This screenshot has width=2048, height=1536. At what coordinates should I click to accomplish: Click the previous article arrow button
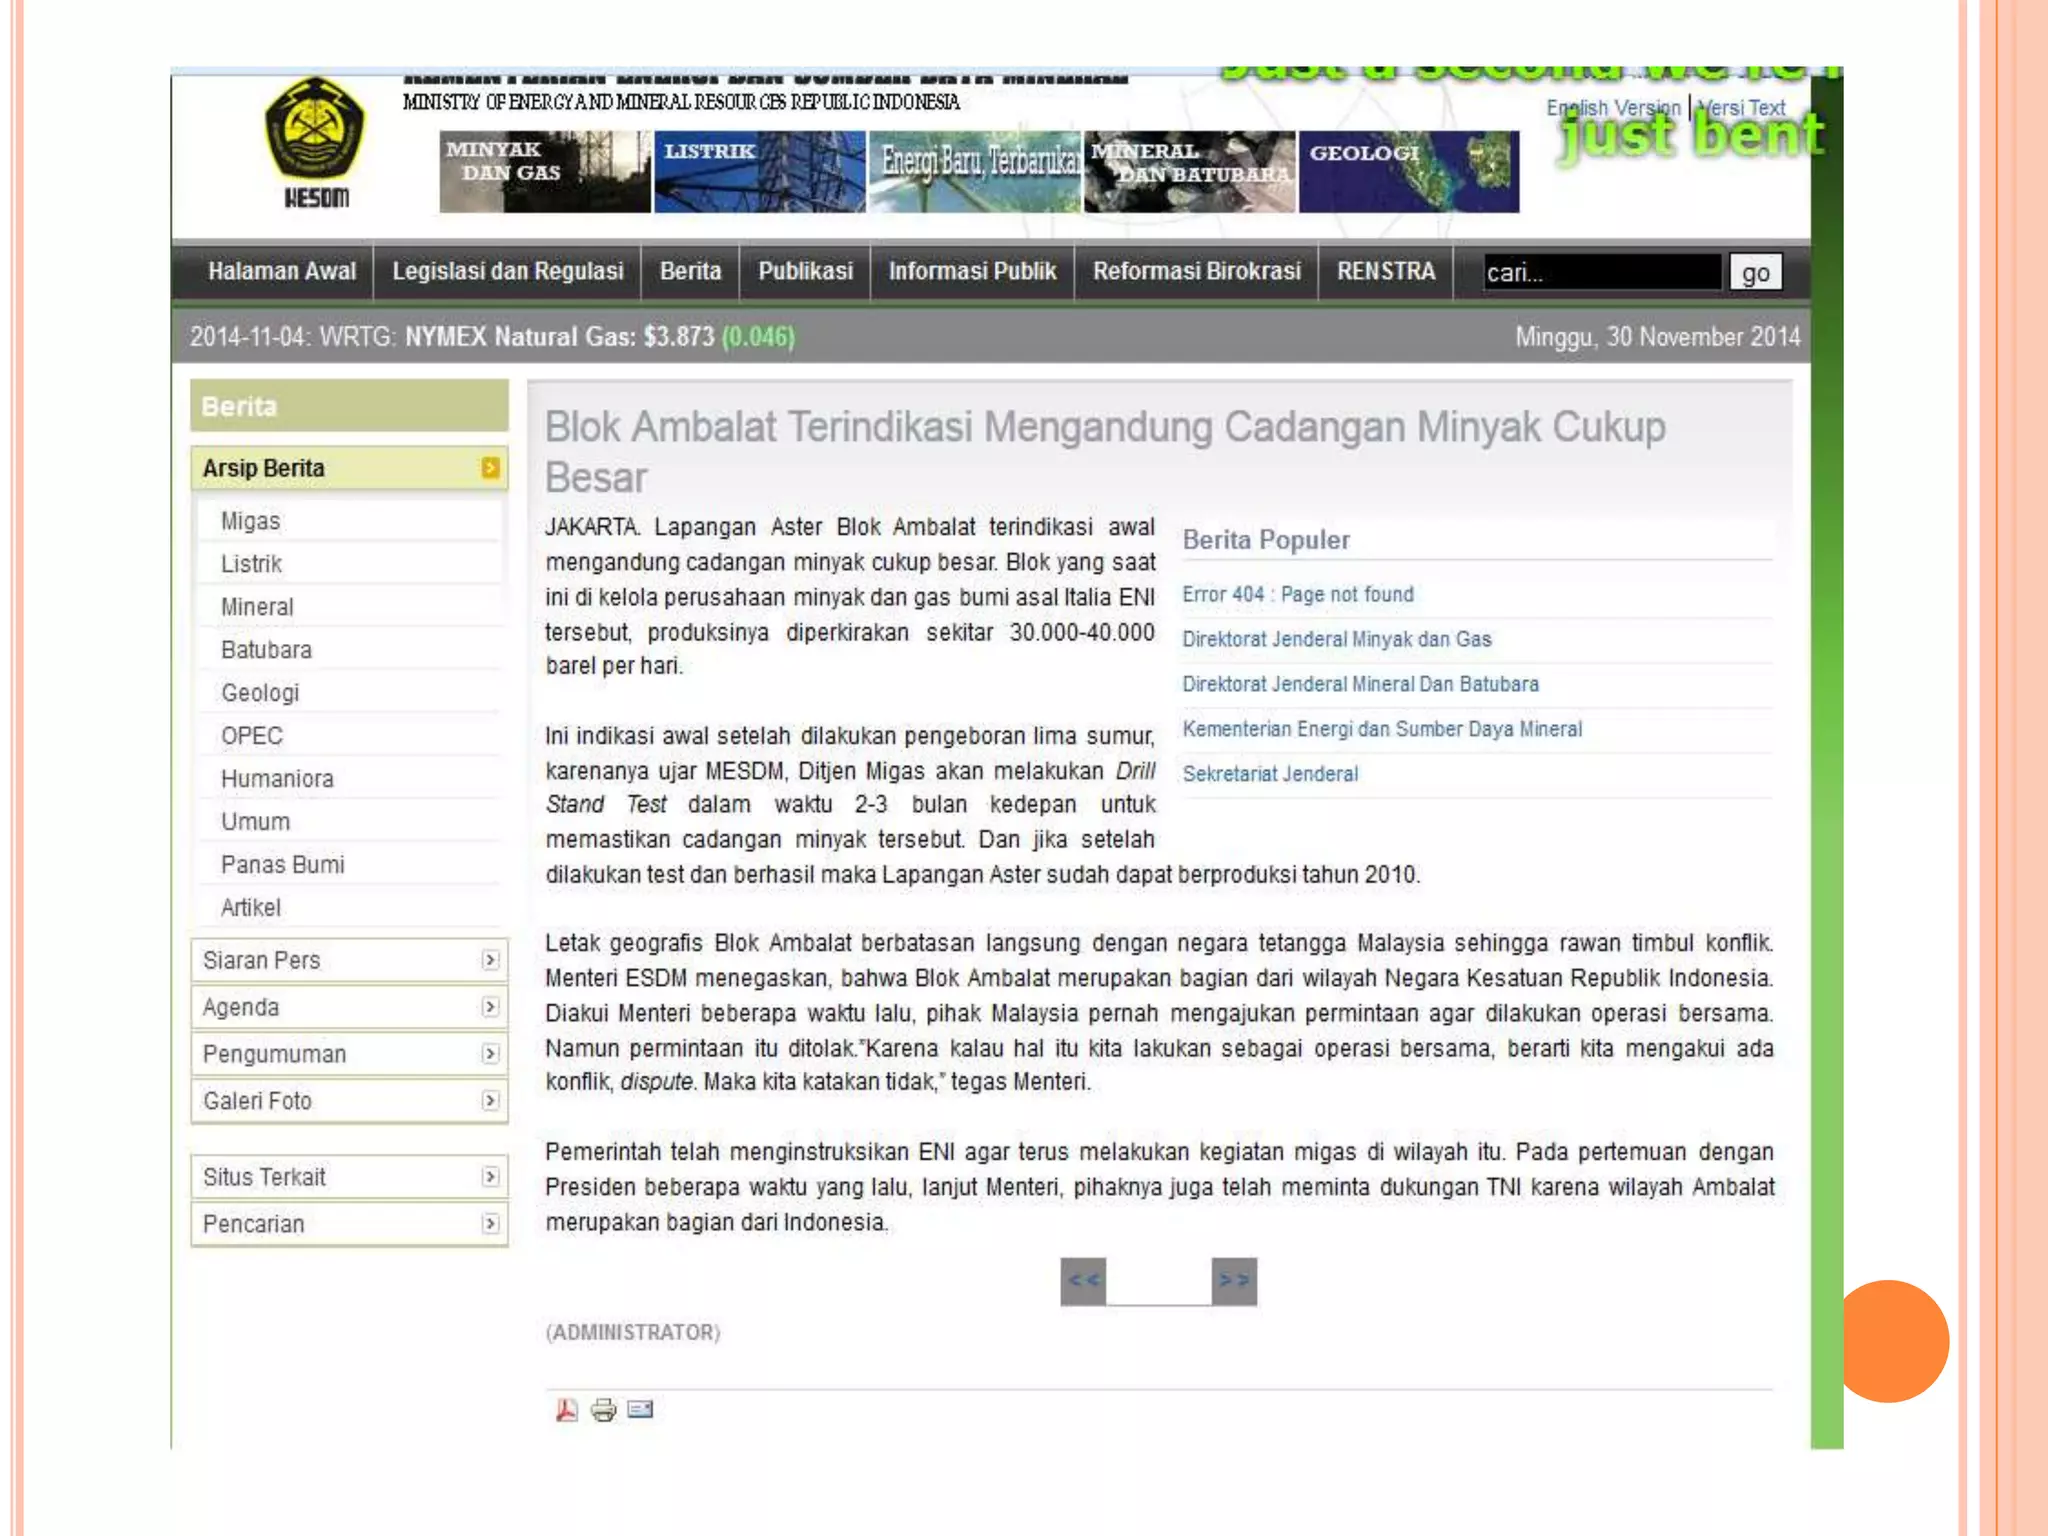[1083, 1281]
